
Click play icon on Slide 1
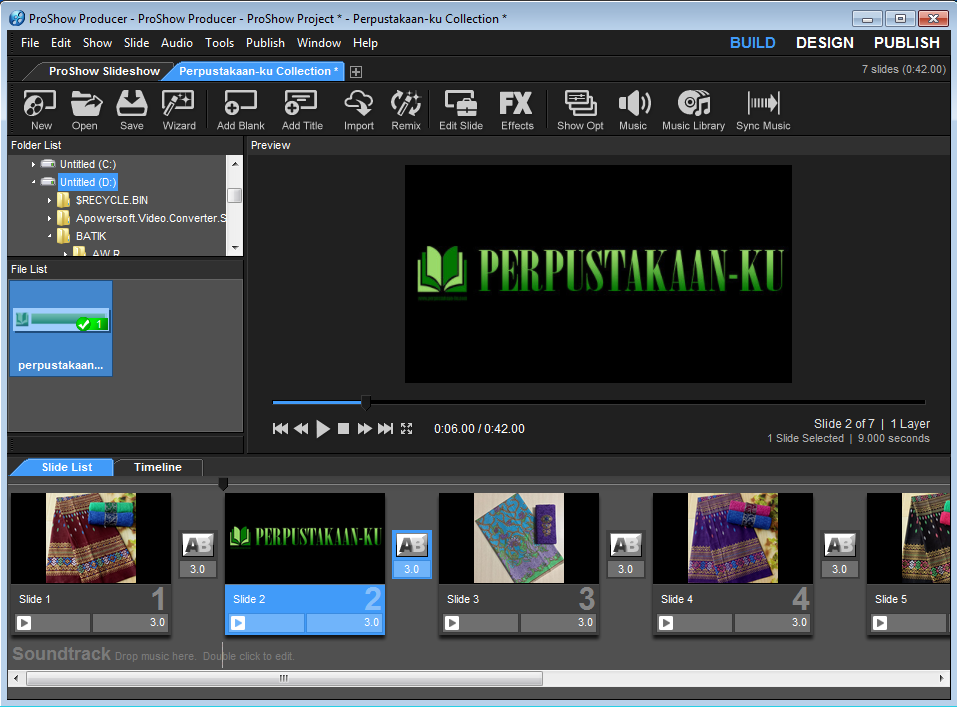click(x=24, y=623)
